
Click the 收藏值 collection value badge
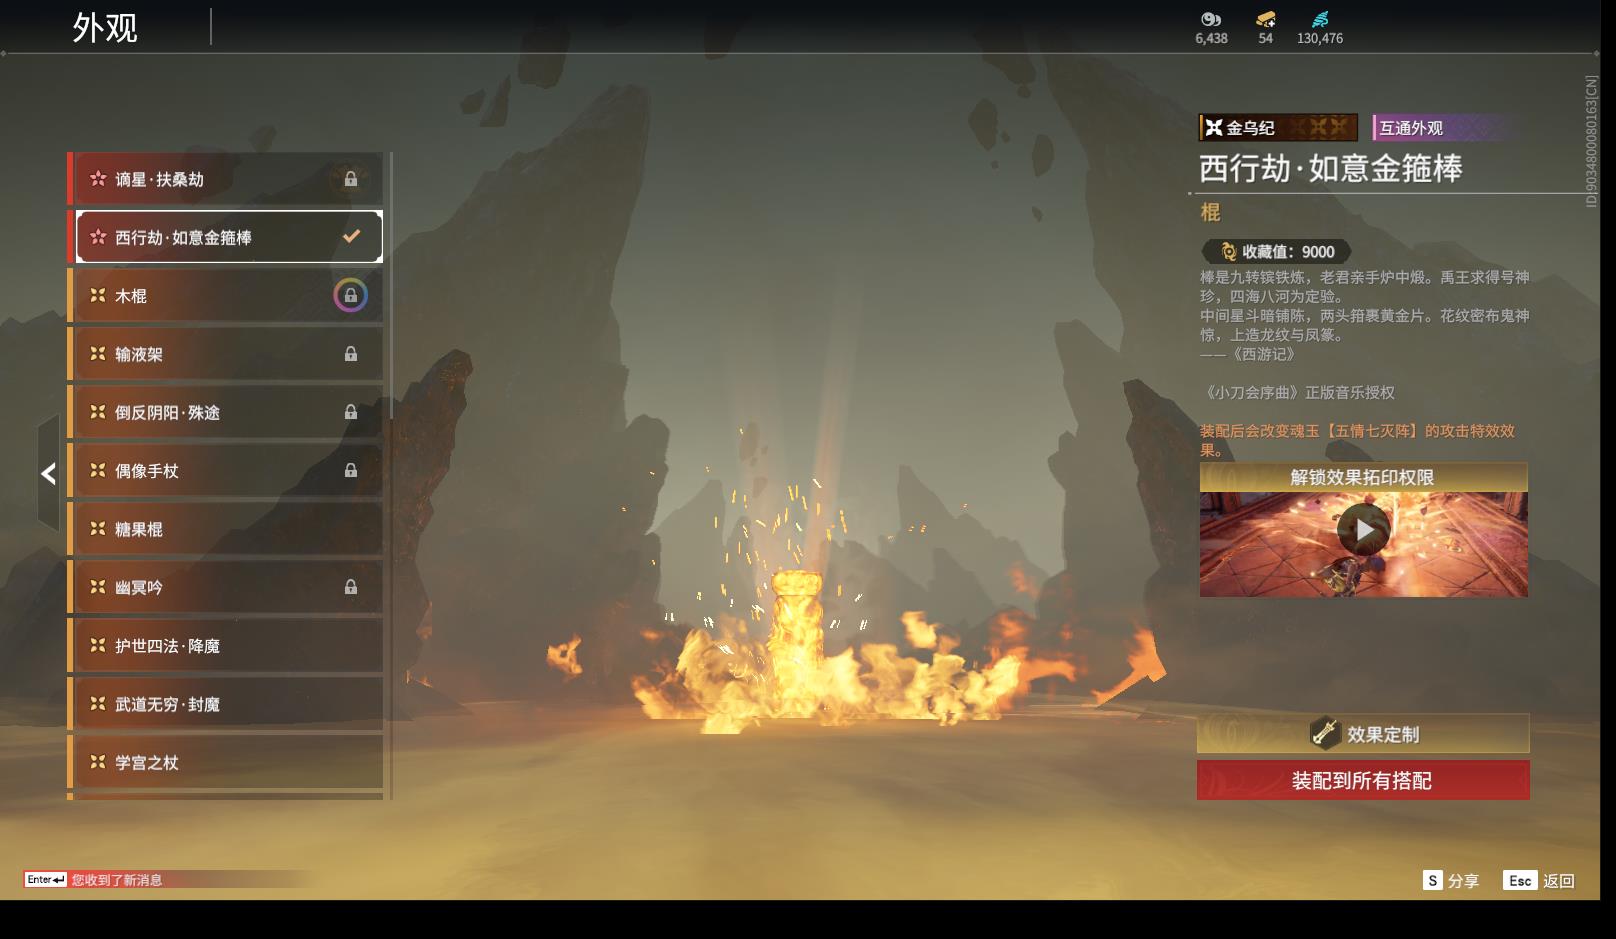[x=1276, y=252]
